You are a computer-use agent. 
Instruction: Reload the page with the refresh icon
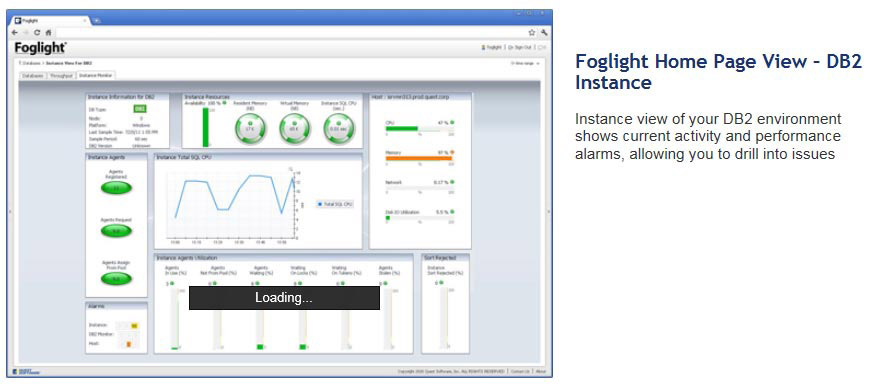tap(37, 33)
